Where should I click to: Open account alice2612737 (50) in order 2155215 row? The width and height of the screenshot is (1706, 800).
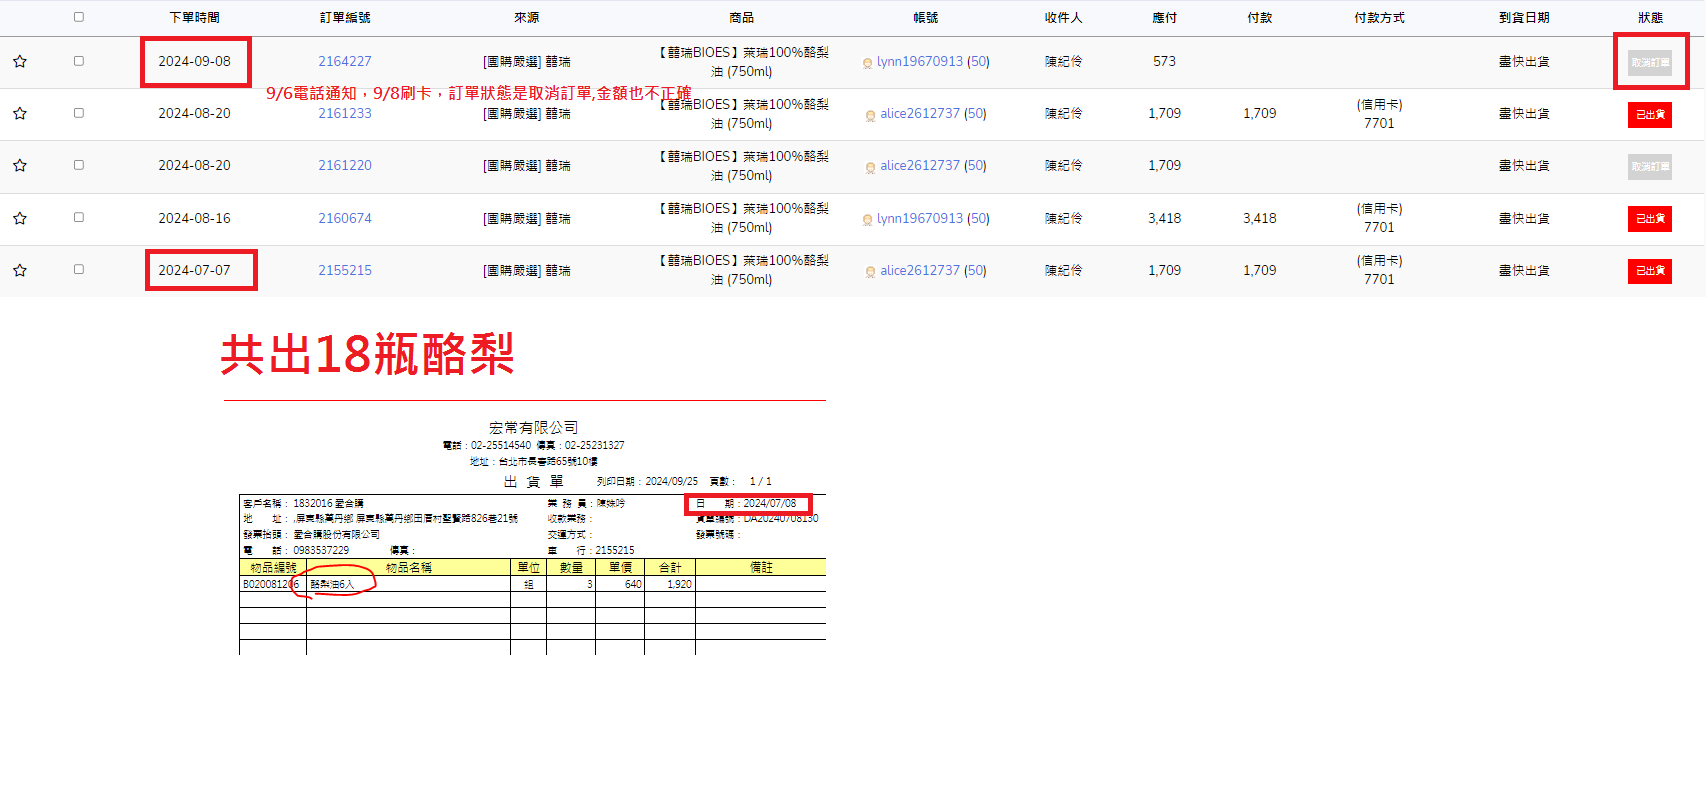(933, 270)
